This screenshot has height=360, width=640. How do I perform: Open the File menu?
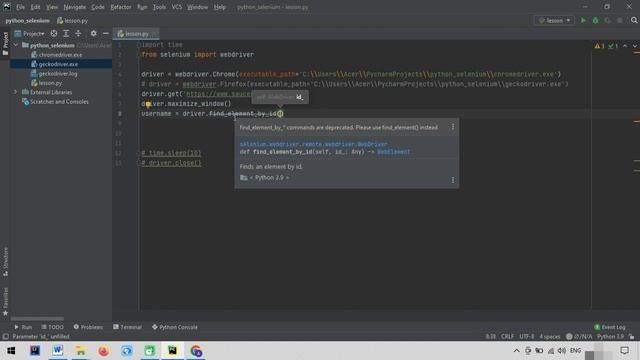click(20, 7)
